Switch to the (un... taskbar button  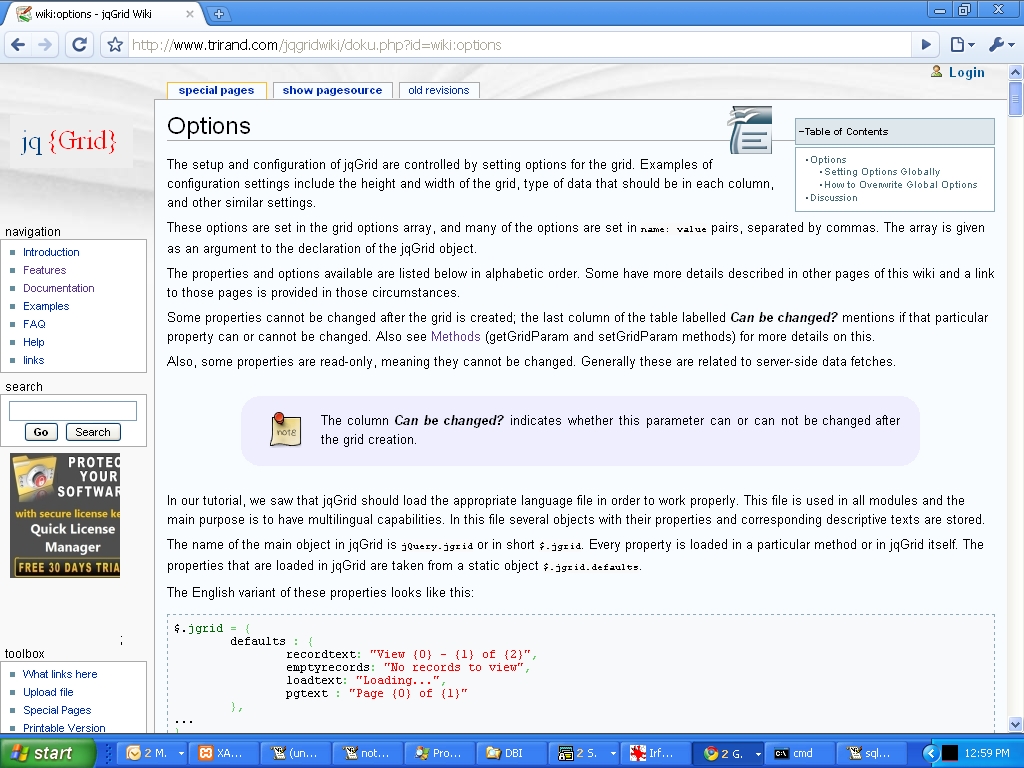click(295, 753)
